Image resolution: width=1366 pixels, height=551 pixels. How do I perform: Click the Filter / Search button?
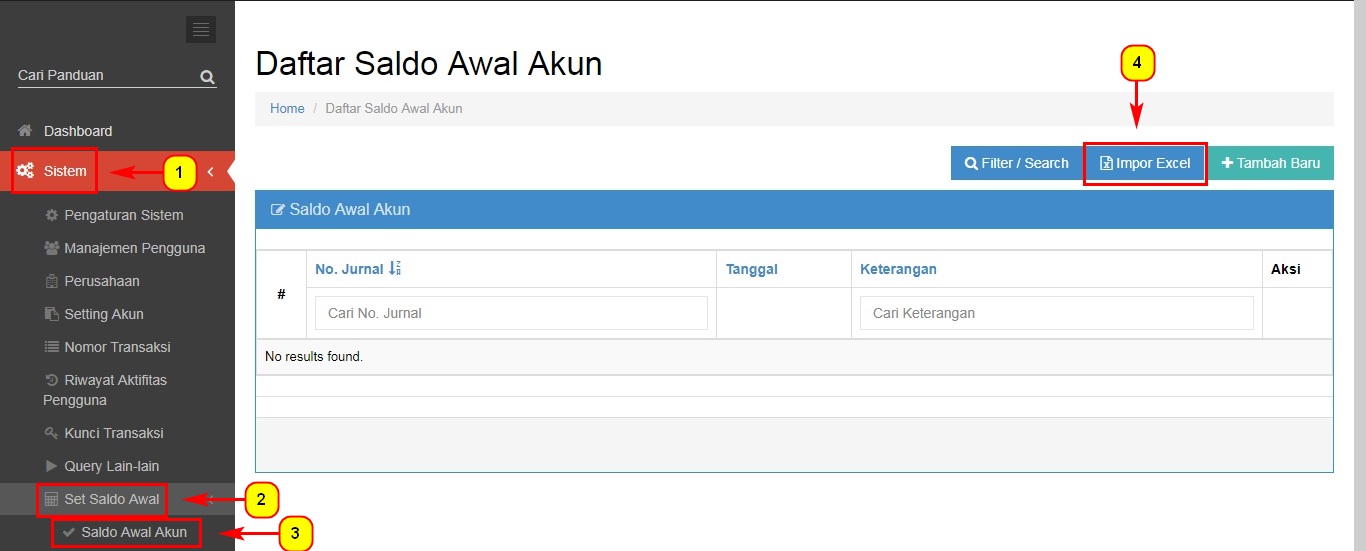point(1016,163)
